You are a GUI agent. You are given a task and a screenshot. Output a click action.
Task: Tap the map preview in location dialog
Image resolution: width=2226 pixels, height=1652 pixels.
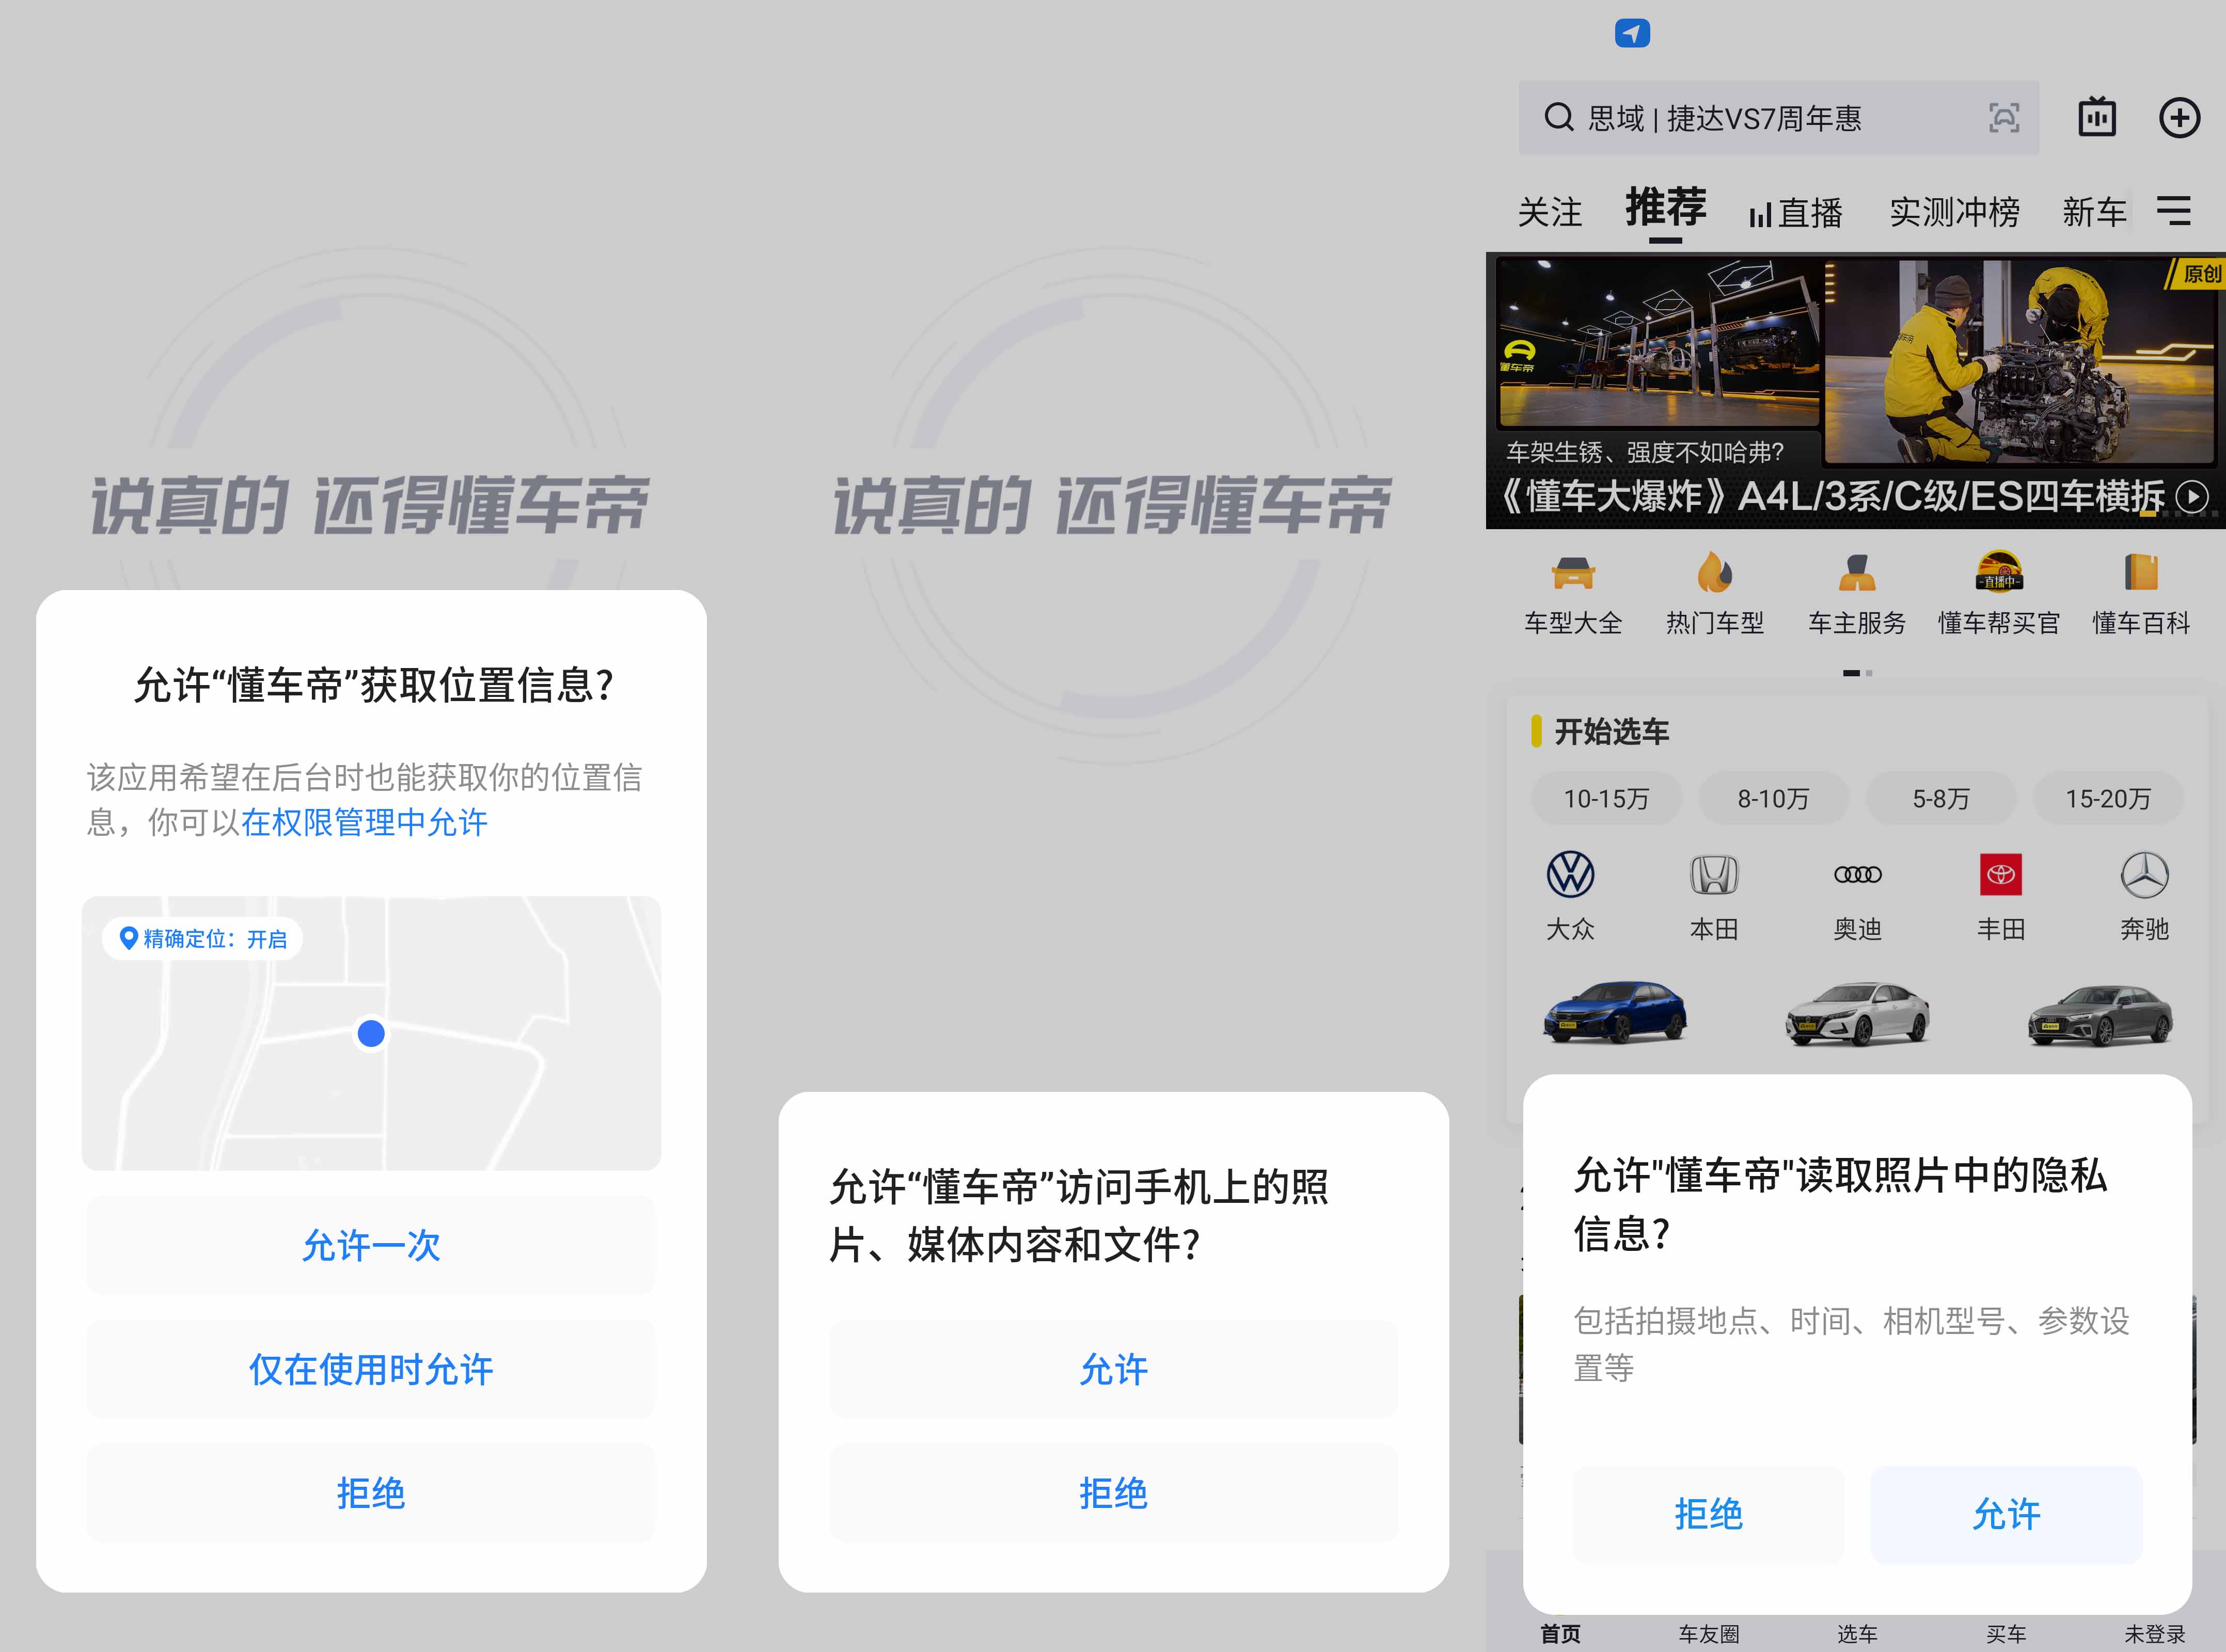click(x=371, y=1033)
